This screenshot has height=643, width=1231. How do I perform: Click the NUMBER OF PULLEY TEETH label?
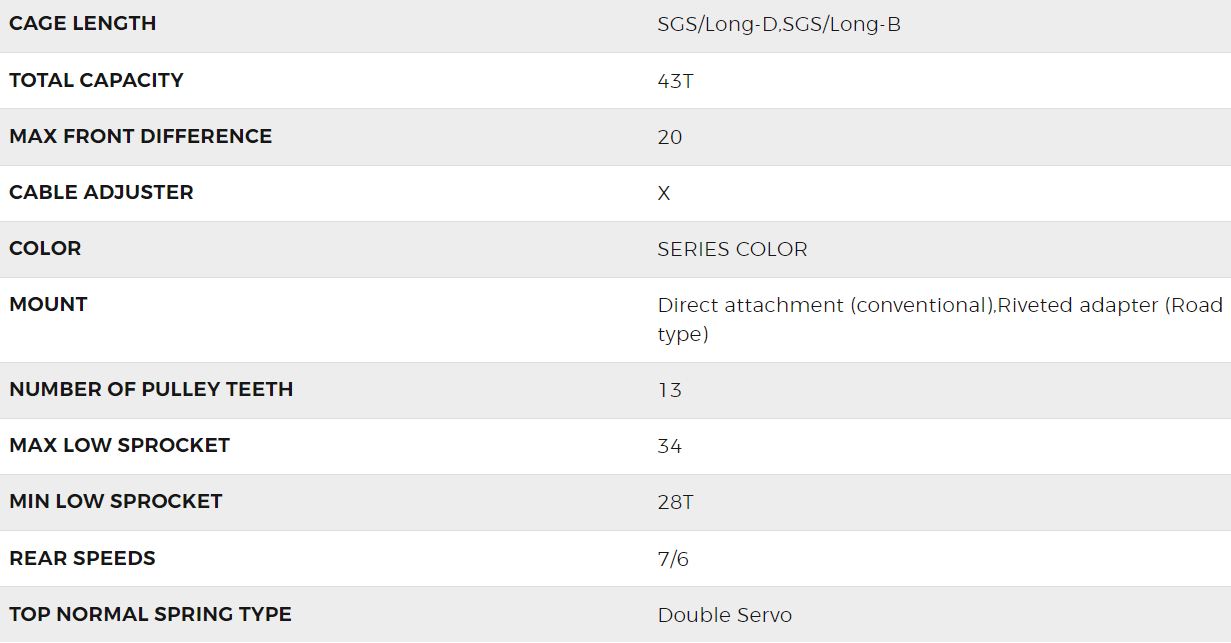[151, 389]
